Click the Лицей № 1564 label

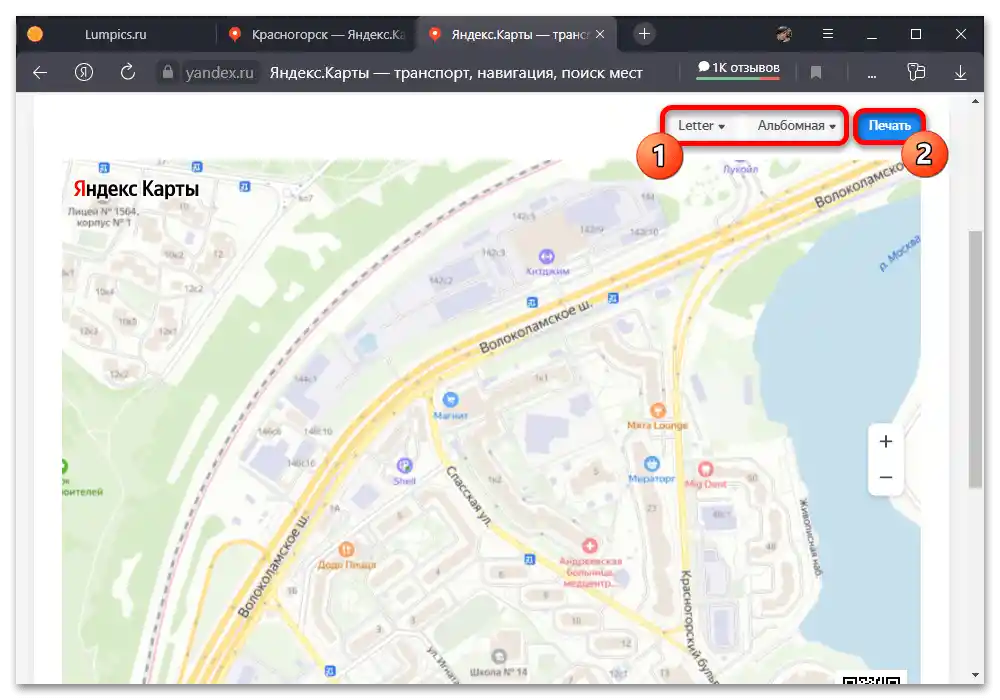tap(103, 216)
